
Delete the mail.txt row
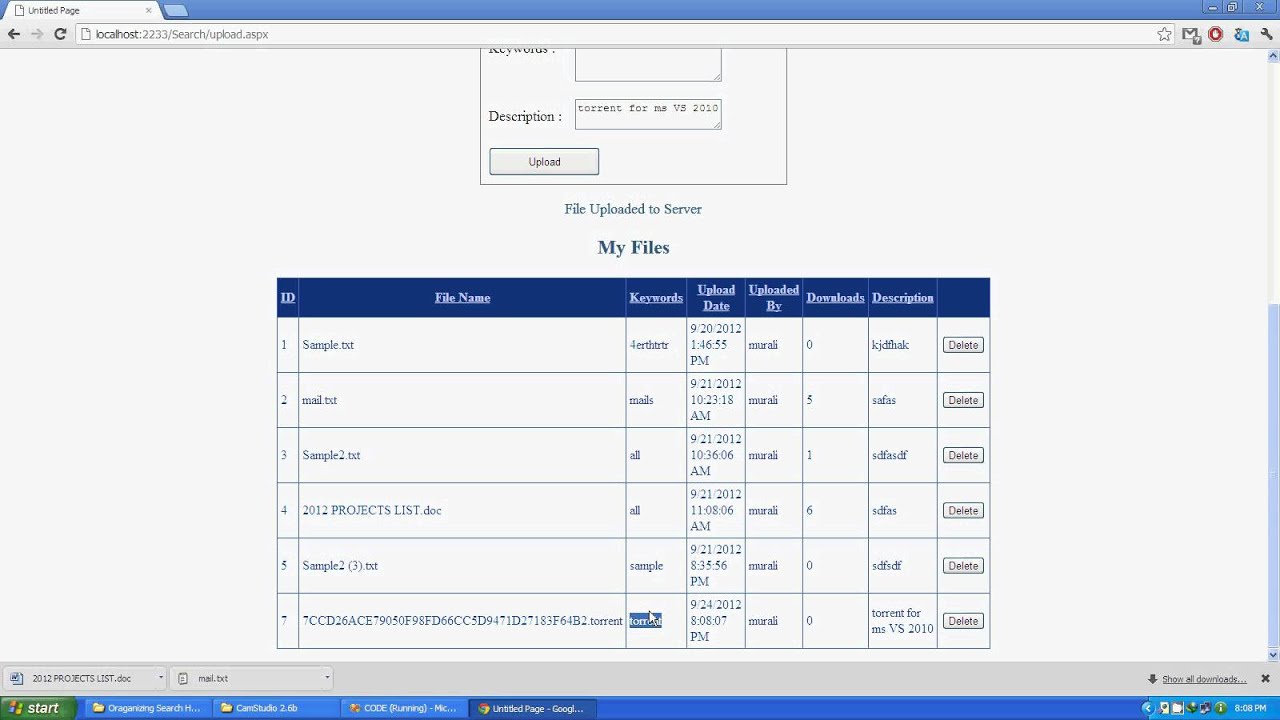[x=963, y=400]
